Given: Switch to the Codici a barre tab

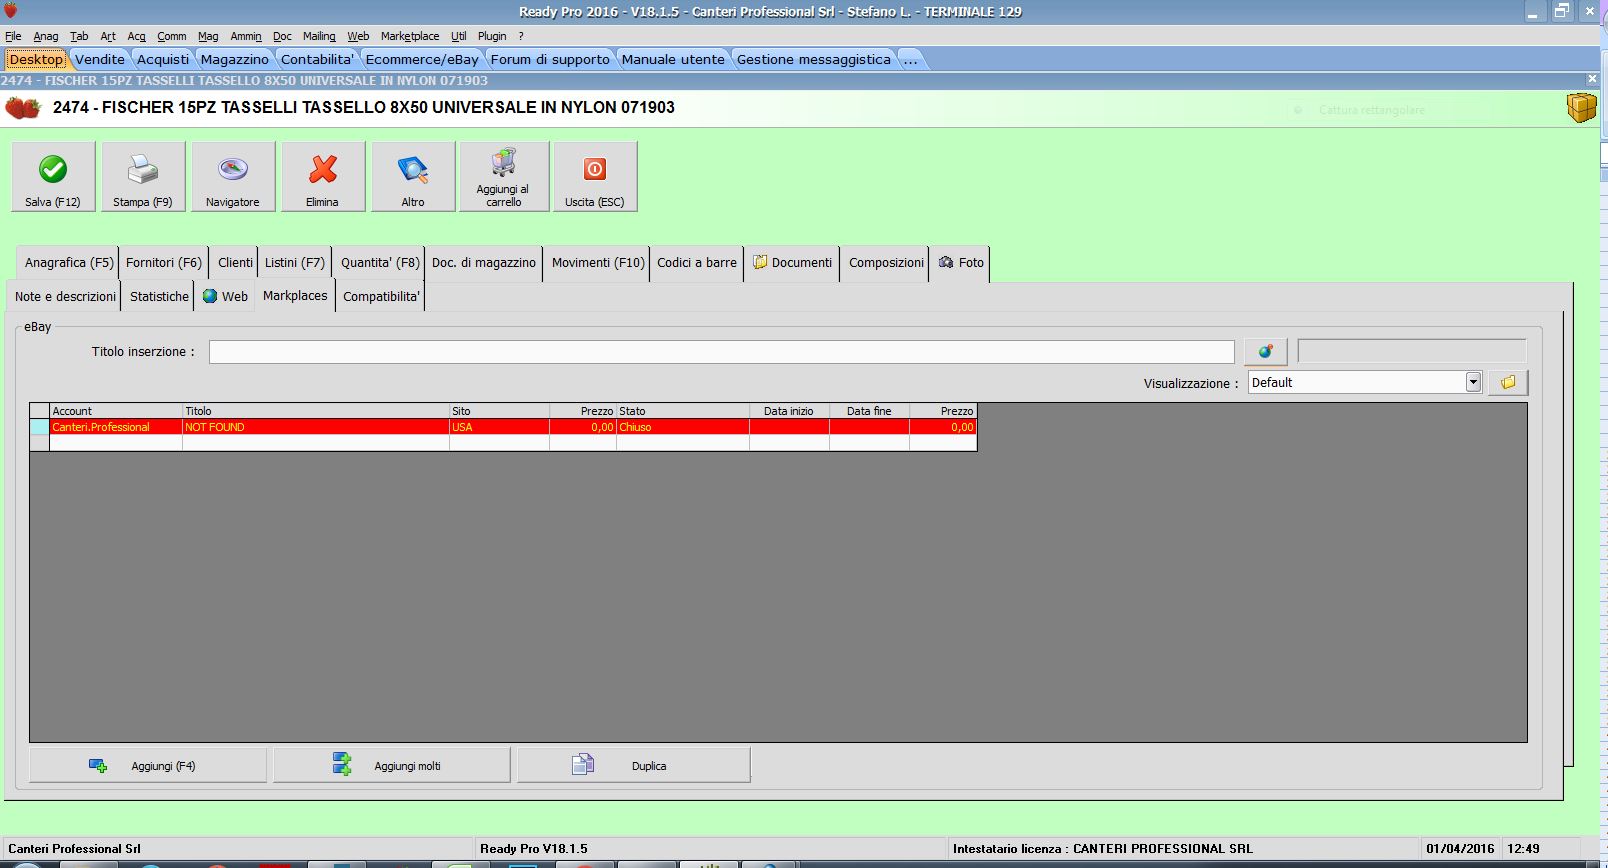Looking at the screenshot, I should [x=697, y=263].
